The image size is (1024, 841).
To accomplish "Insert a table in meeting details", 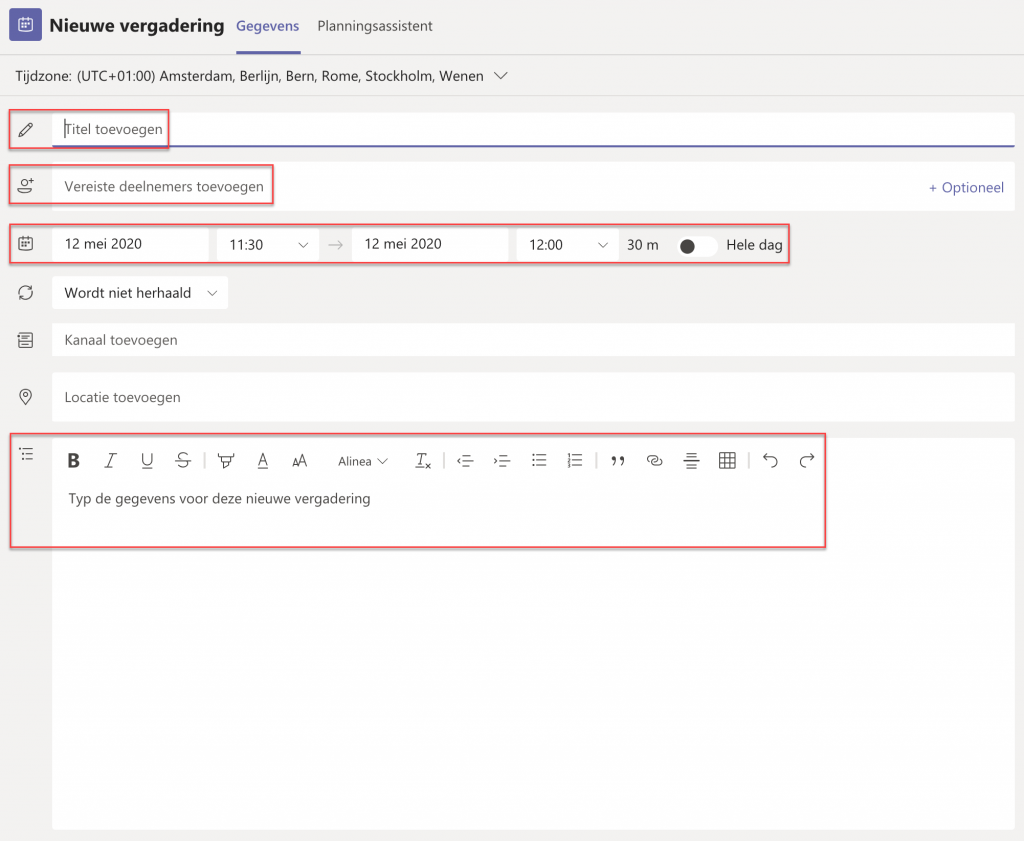I will [727, 461].
